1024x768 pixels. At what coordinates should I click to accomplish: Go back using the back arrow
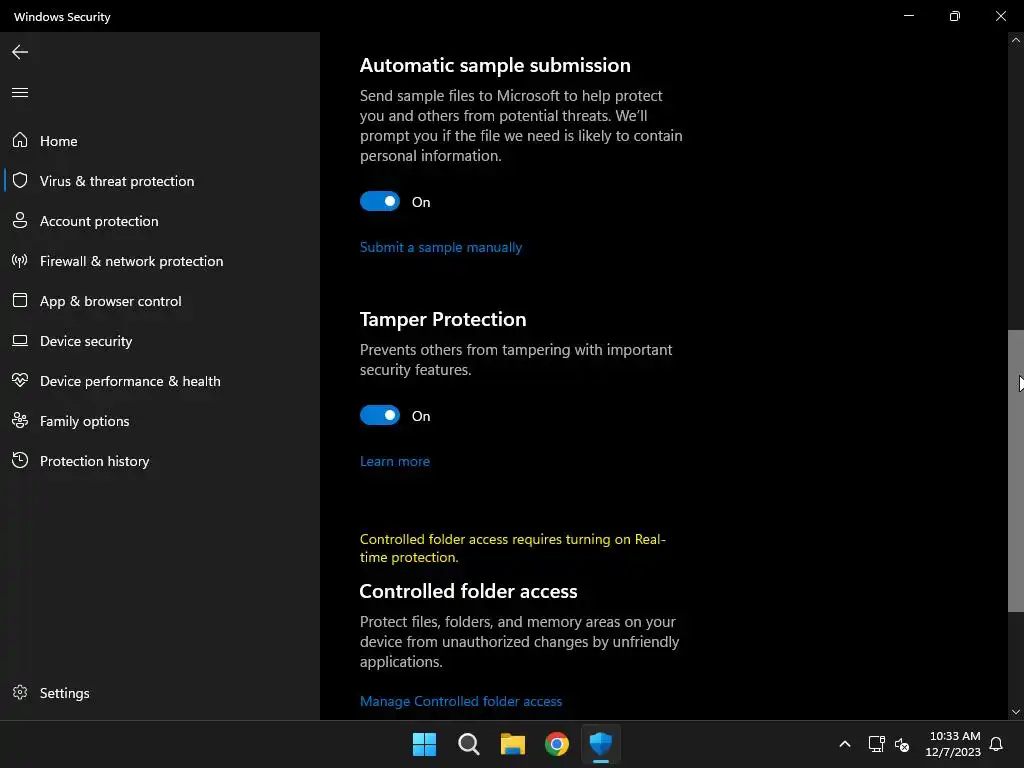coord(20,52)
